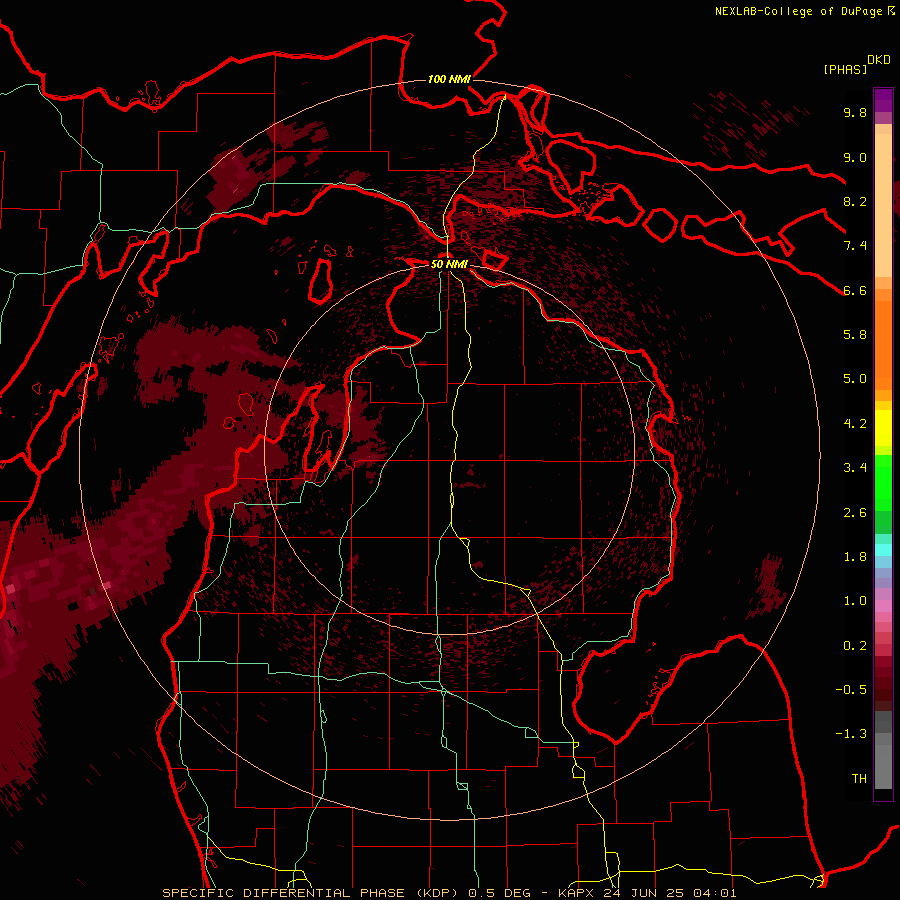Pick the pink band of the color scale
Viewport: 900px width, 900px height.
coord(883,606)
